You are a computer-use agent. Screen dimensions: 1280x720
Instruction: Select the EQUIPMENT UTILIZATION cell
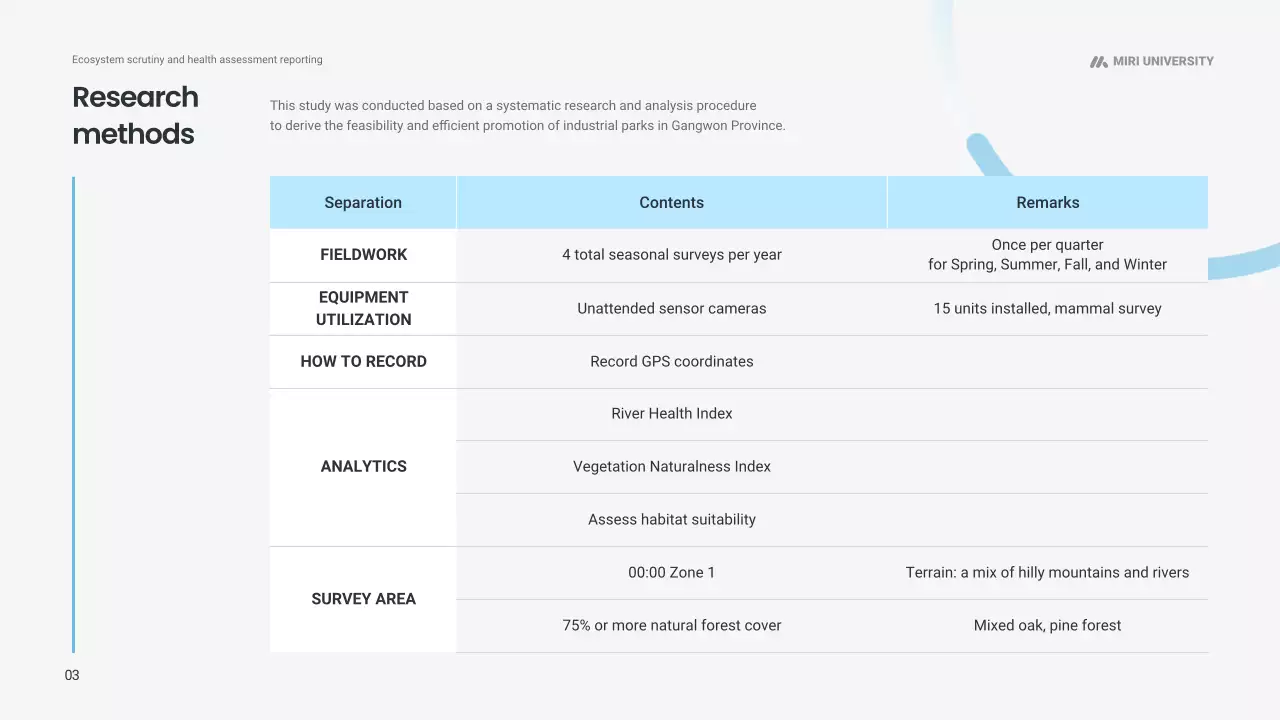tap(363, 308)
